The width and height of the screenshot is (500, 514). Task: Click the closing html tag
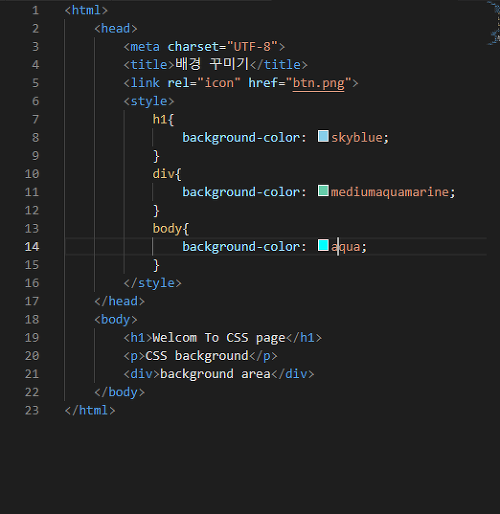[90, 410]
